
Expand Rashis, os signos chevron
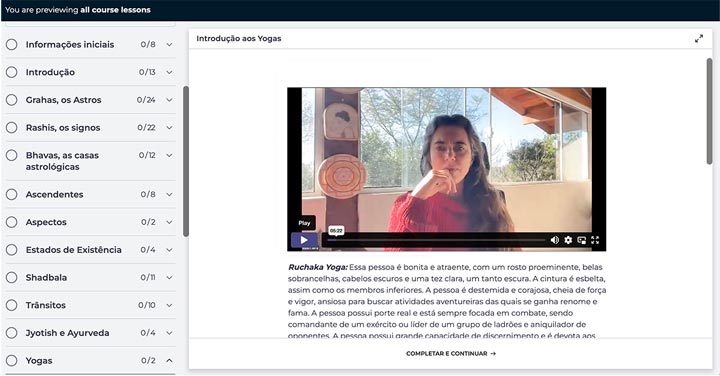pyautogui.click(x=169, y=128)
